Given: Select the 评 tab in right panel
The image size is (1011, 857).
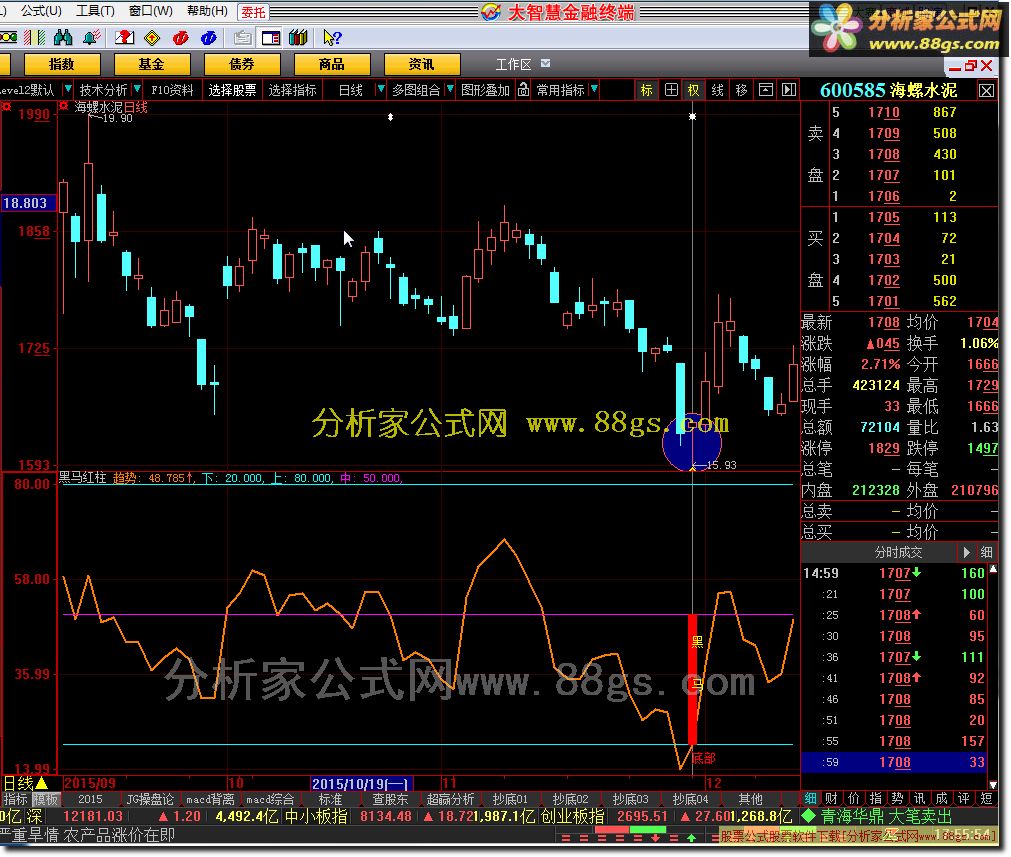Looking at the screenshot, I should [x=964, y=798].
